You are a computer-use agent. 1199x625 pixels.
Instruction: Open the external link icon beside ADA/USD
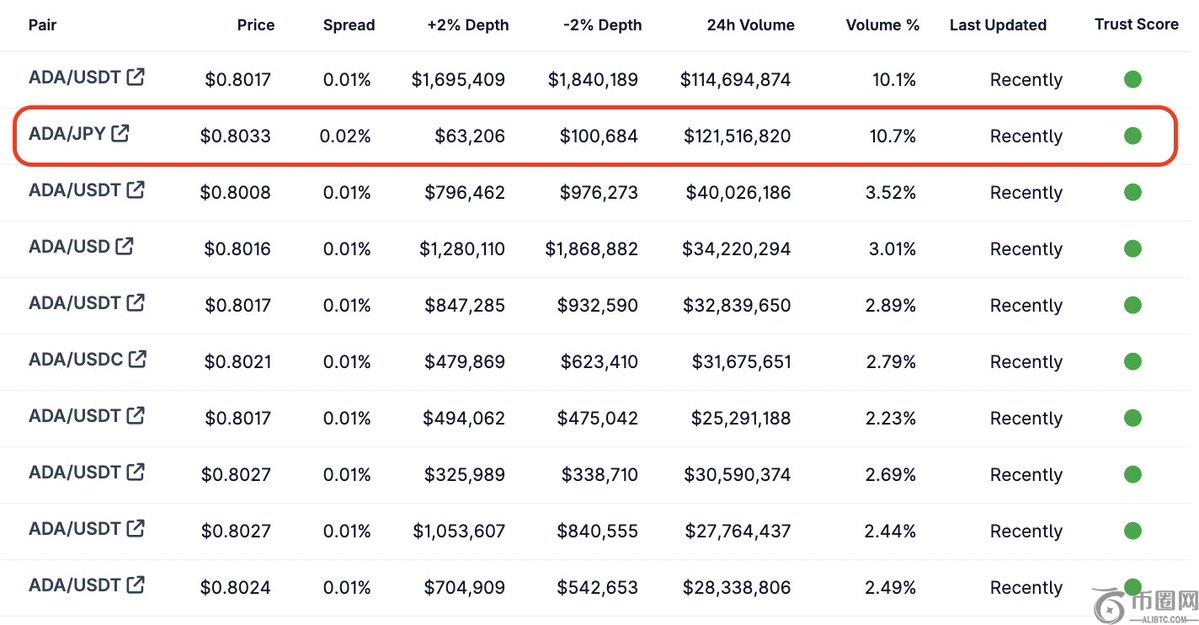point(125,246)
